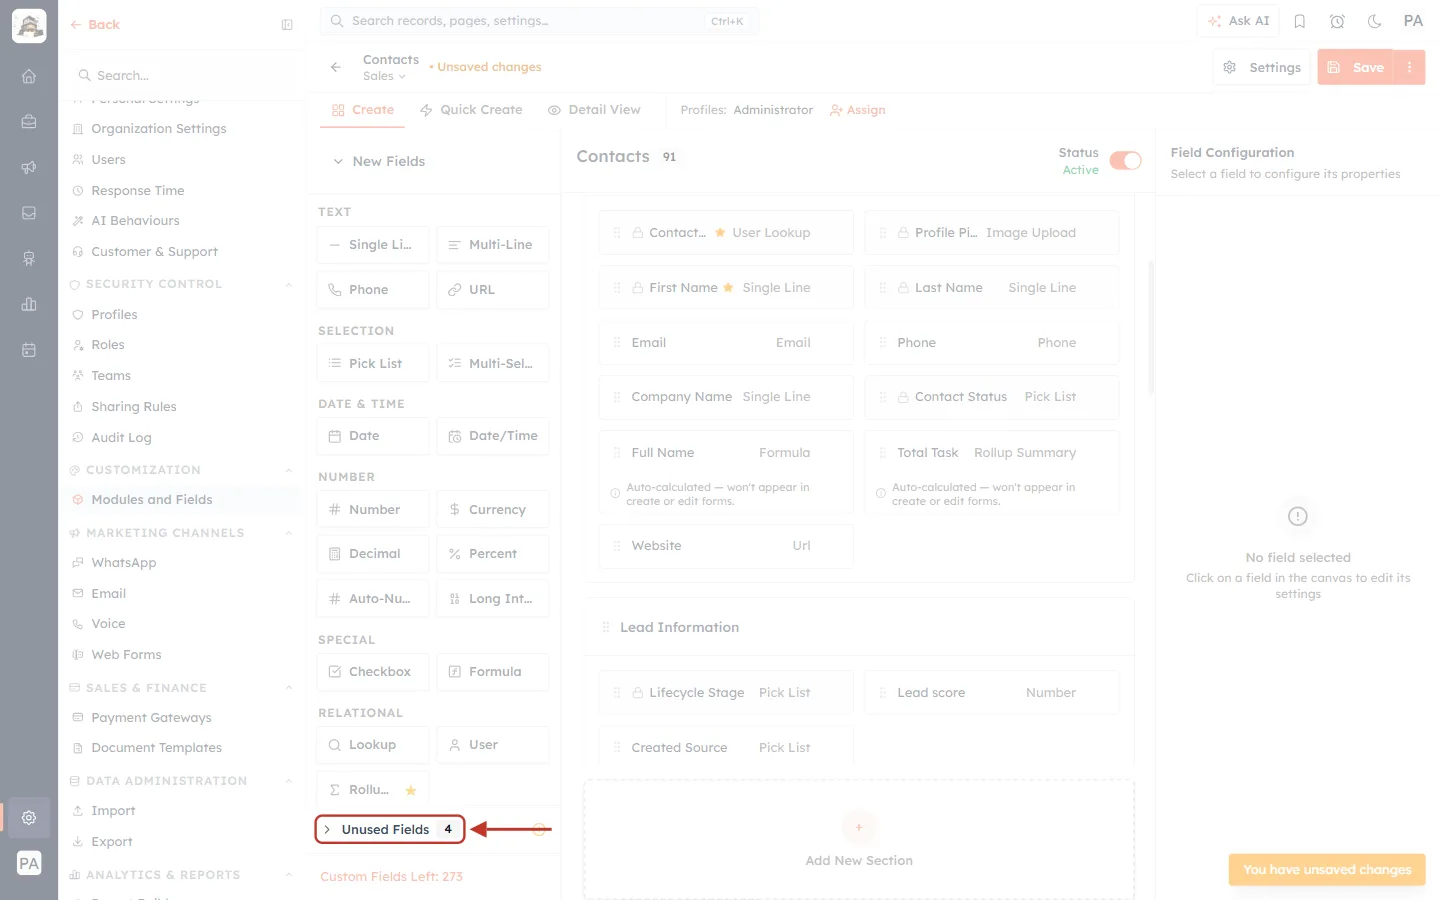Viewport: 1440px width, 900px height.
Task: Click Add New Section on the canvas
Action: pyautogui.click(x=859, y=840)
